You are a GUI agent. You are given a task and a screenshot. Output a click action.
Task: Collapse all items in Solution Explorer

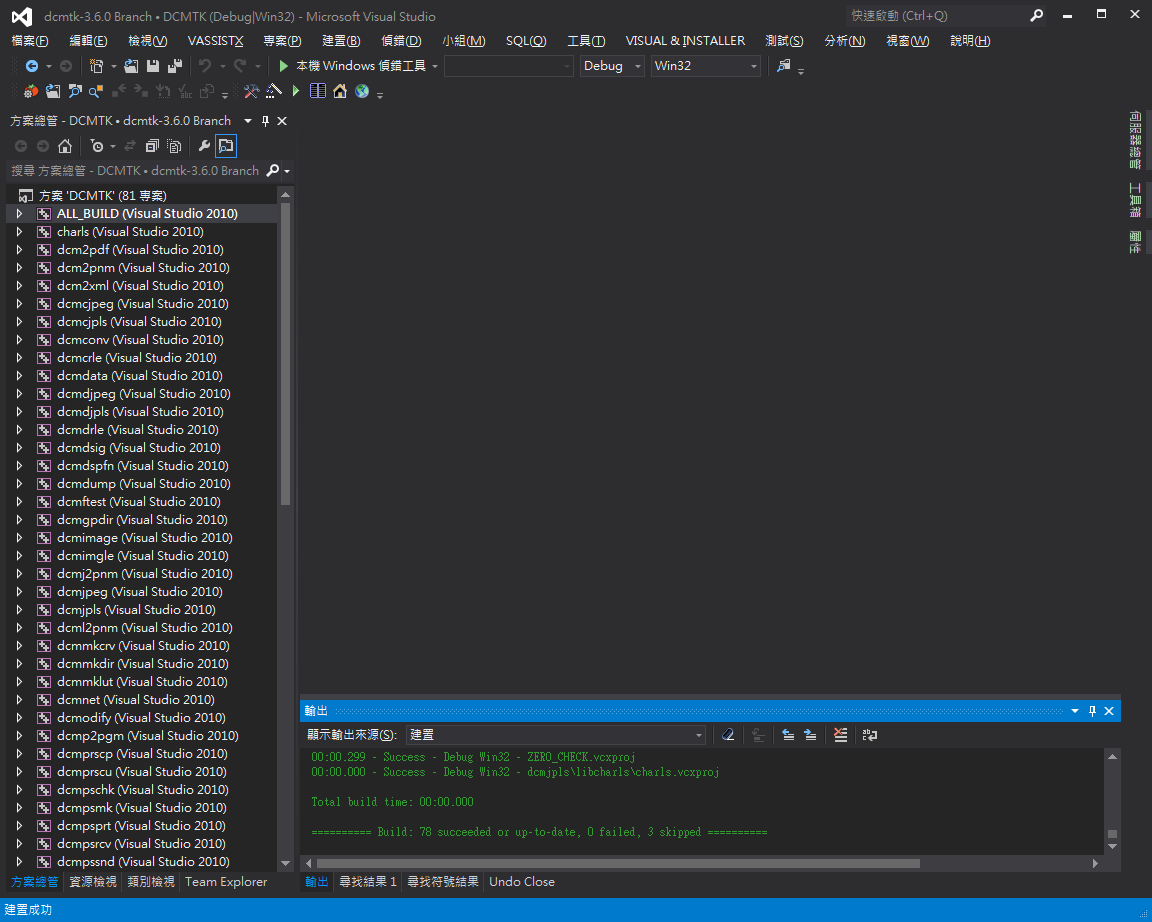point(152,146)
